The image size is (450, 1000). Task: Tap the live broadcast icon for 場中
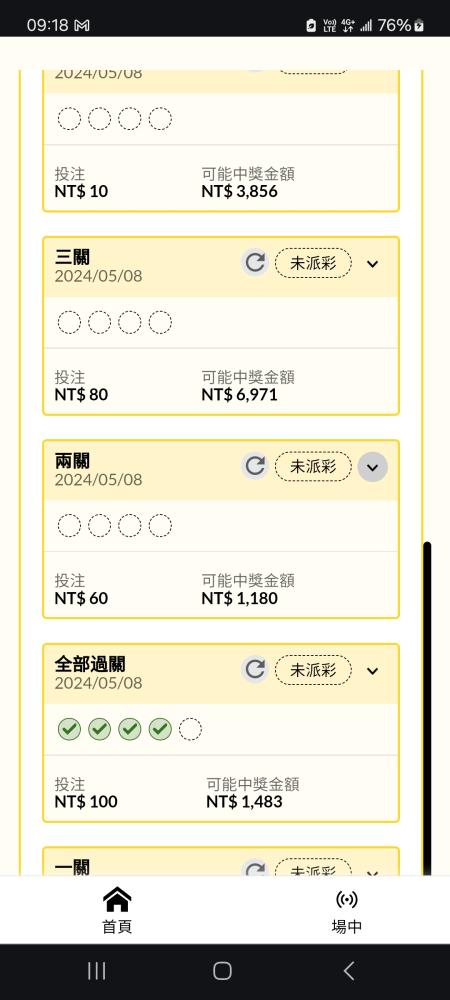[347, 899]
